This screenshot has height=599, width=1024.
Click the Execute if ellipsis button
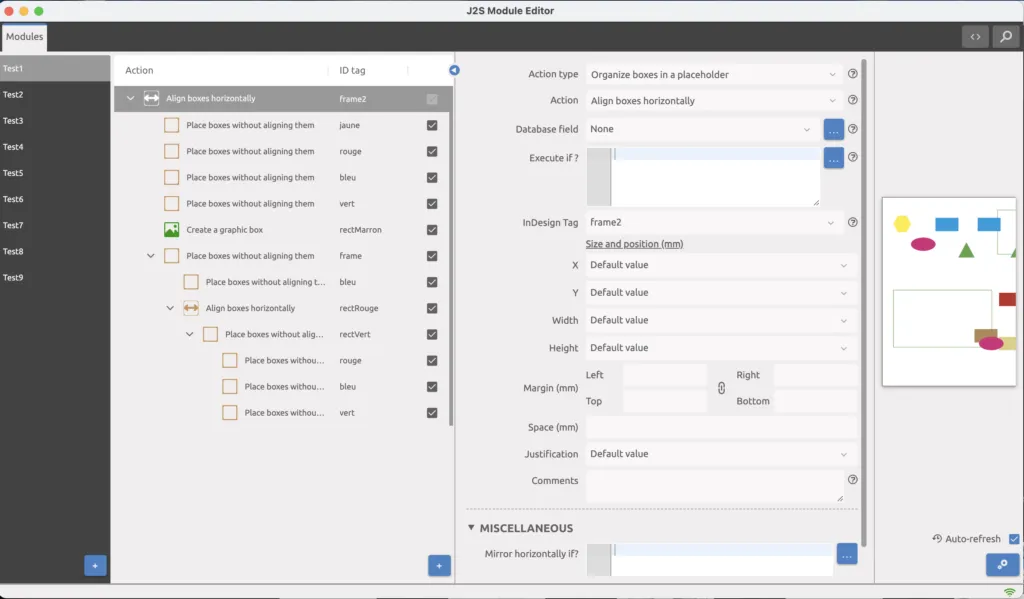click(833, 157)
